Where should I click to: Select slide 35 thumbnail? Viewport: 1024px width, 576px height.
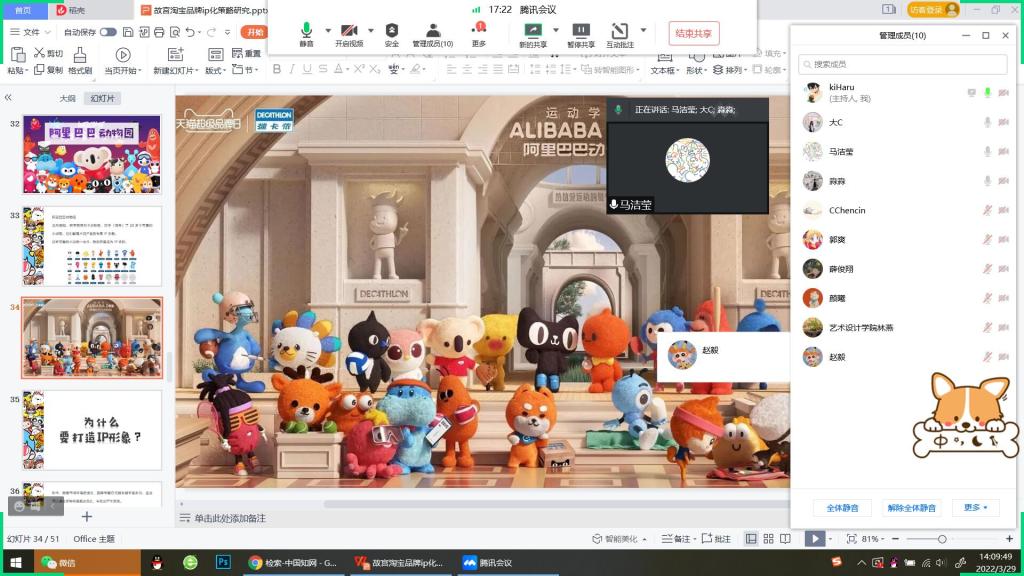[92, 430]
